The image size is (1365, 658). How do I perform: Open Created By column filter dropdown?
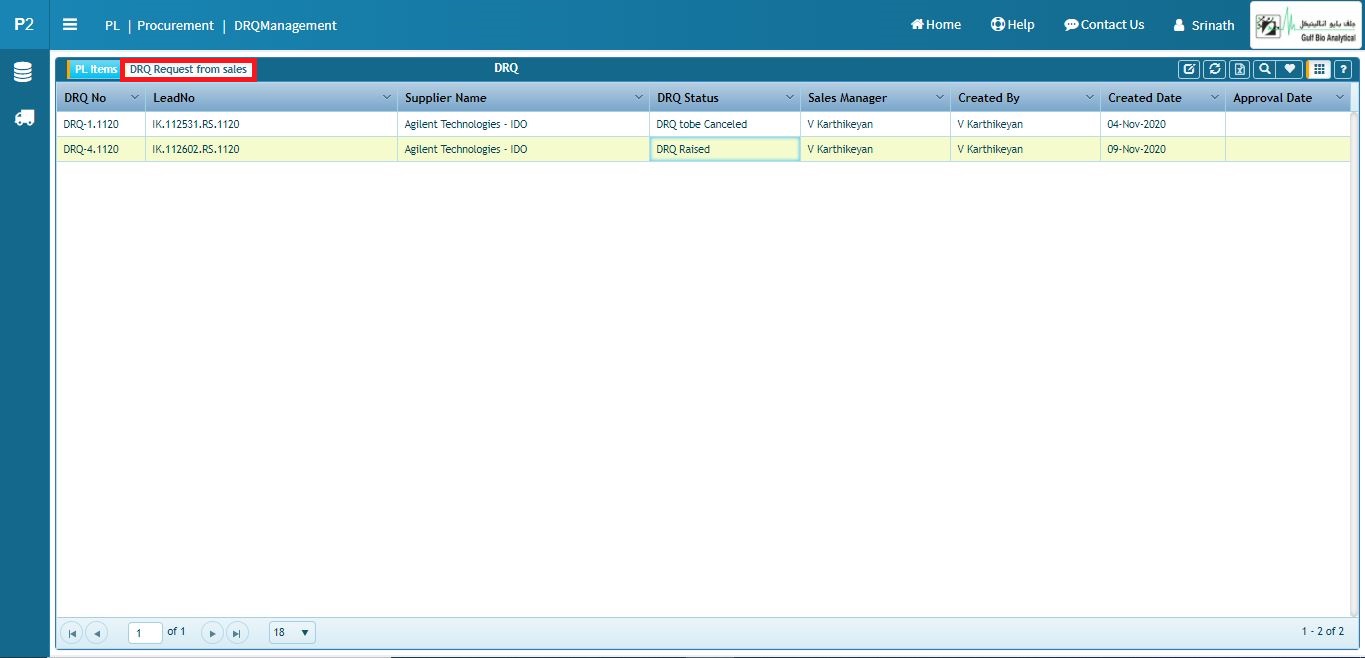[x=1090, y=97]
